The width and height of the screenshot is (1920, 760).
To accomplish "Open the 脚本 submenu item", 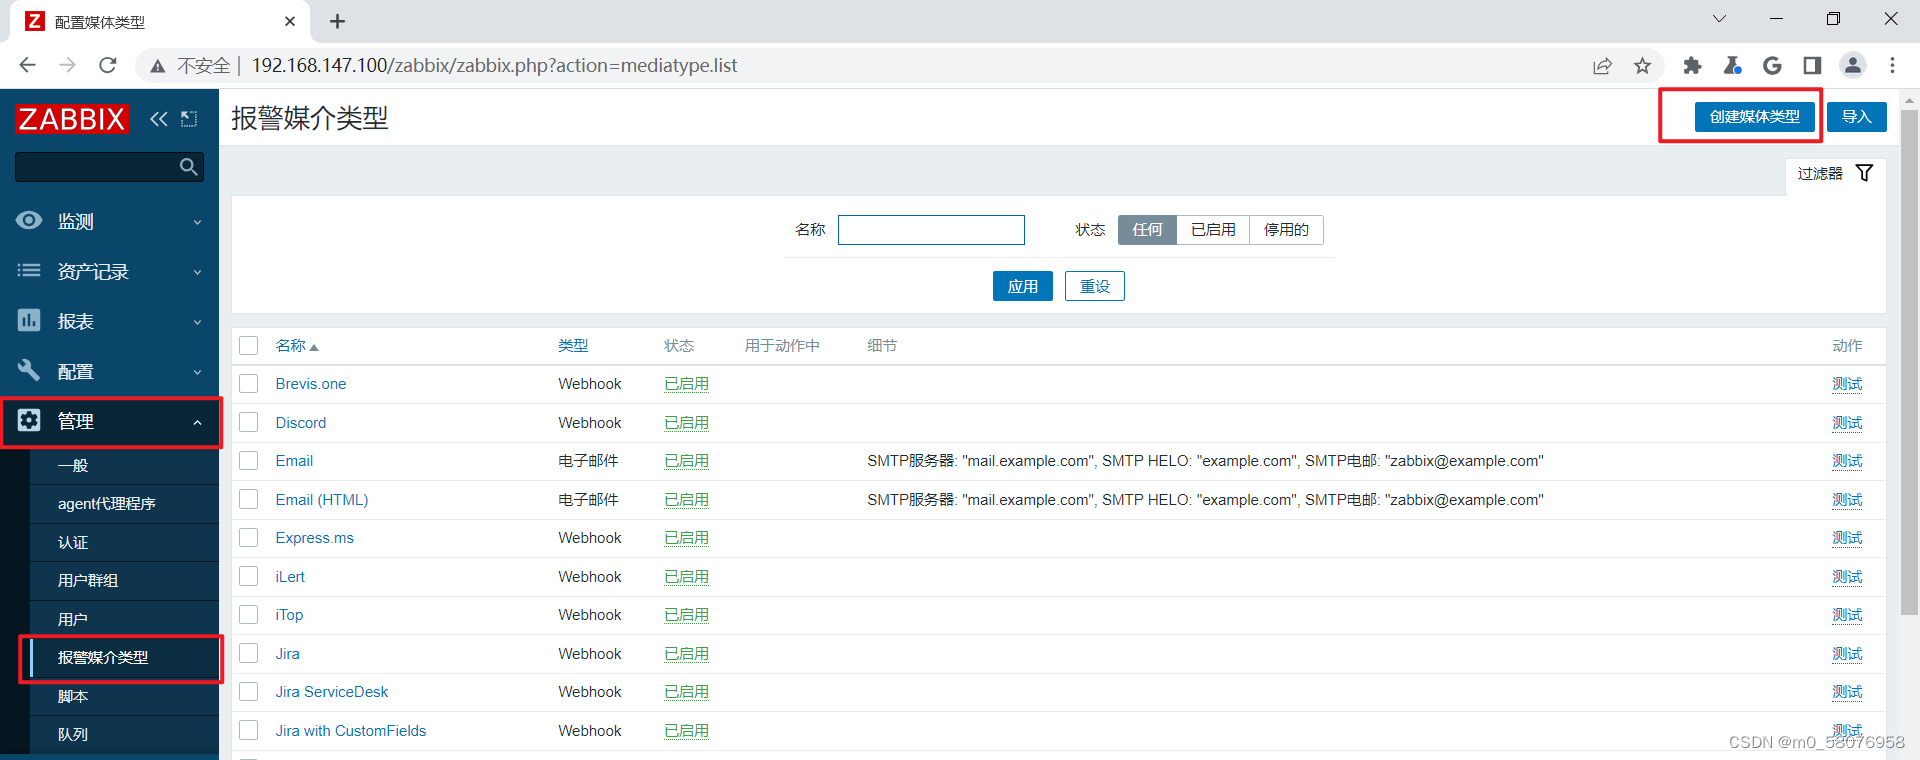I will [x=73, y=696].
